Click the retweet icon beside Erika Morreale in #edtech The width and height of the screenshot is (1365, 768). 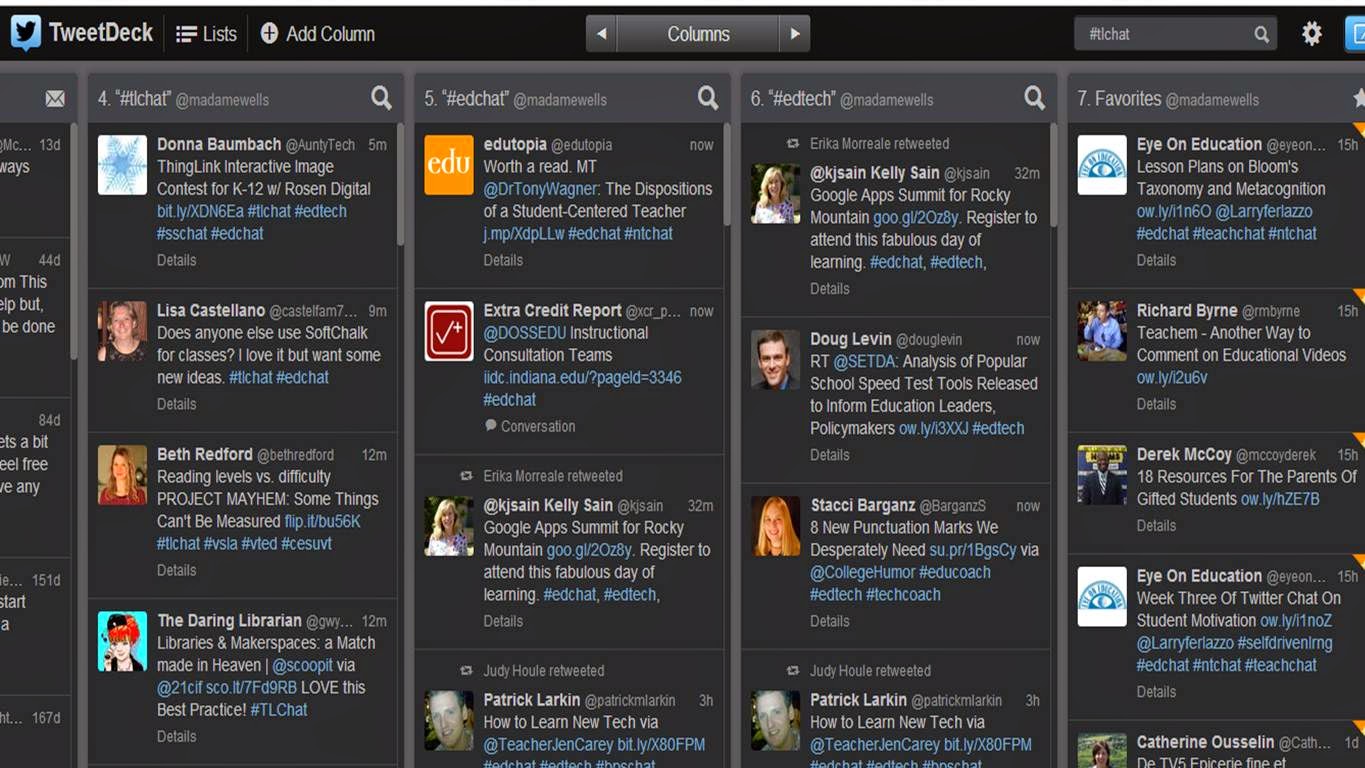[793, 144]
